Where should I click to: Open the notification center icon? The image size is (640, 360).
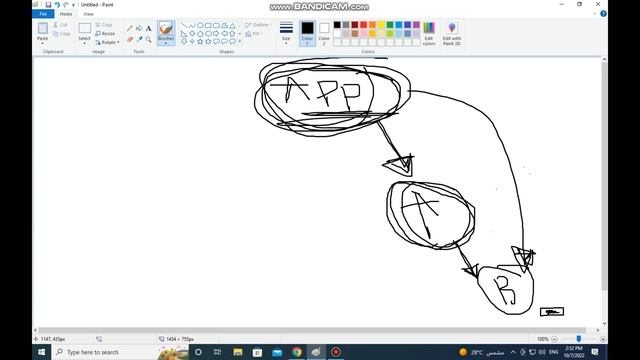coord(595,352)
